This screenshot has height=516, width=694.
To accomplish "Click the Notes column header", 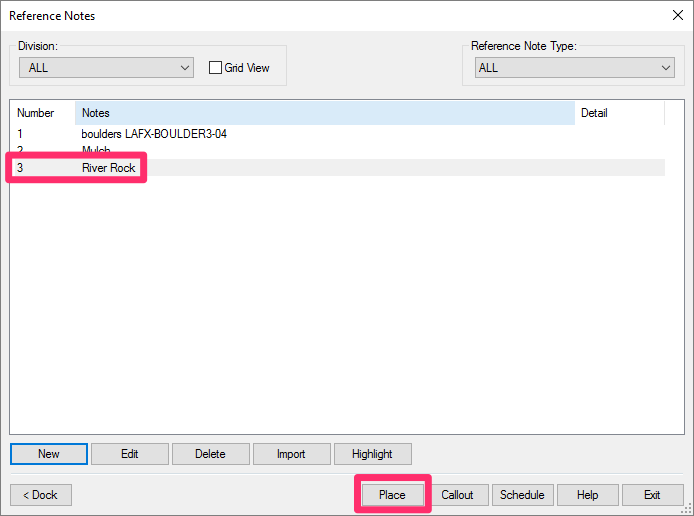I will [x=325, y=113].
